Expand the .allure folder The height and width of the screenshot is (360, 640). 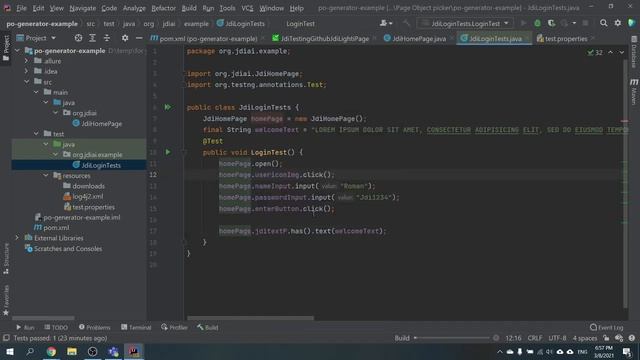[x=27, y=61]
